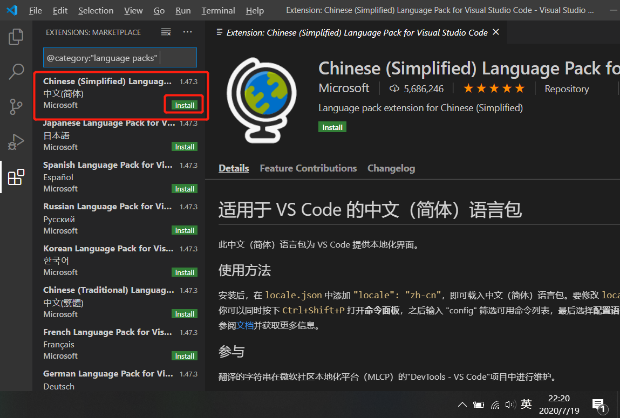Open the Source Control view
The height and width of the screenshot is (419, 620).
click(16, 107)
